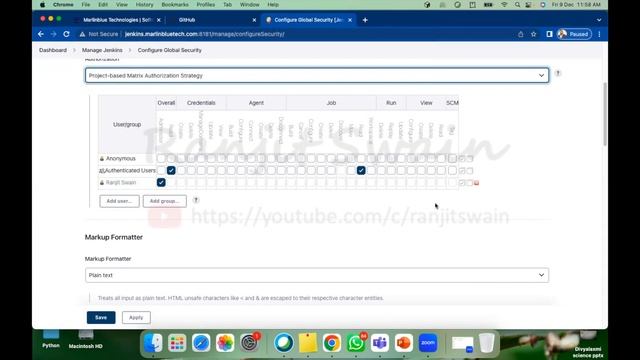Unselect all permissions for Ranjit Swain row
640x360 pixels.
469,183
